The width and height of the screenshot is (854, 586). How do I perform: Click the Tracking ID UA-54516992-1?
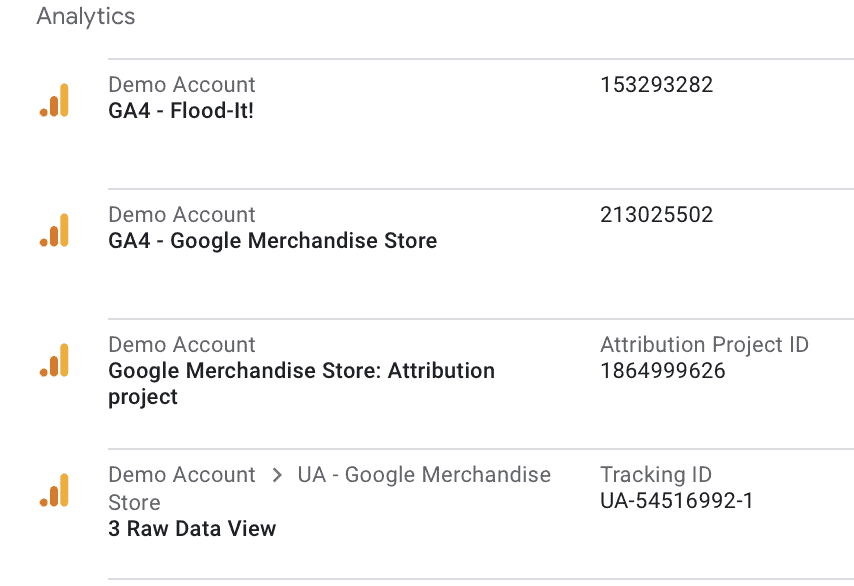(x=676, y=501)
